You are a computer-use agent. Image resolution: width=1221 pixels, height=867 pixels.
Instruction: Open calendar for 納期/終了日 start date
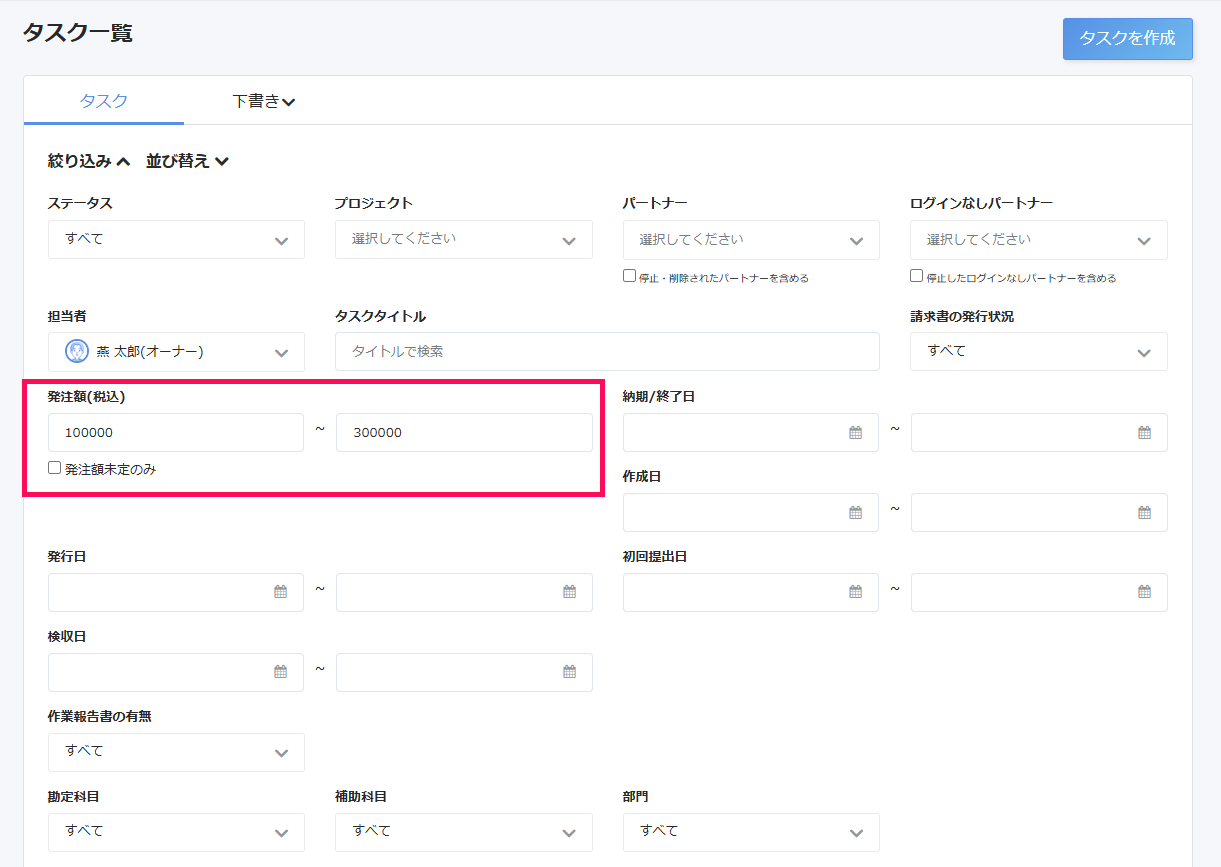[x=855, y=433]
